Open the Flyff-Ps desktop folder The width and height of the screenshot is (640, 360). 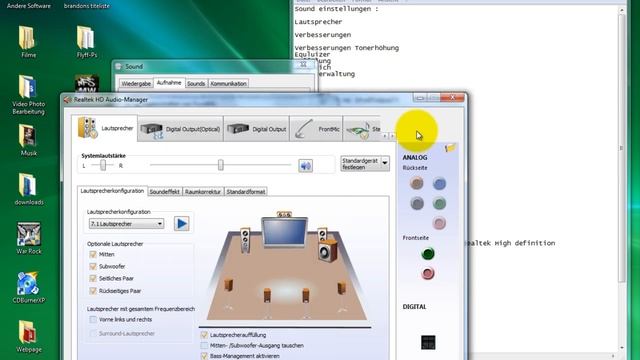86,42
